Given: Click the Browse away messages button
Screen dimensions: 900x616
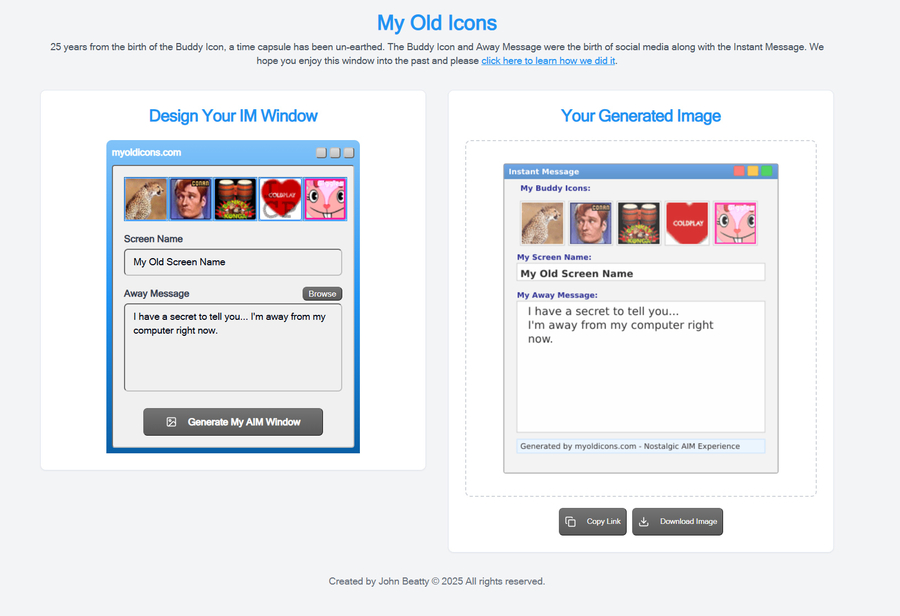Looking at the screenshot, I should coord(322,294).
